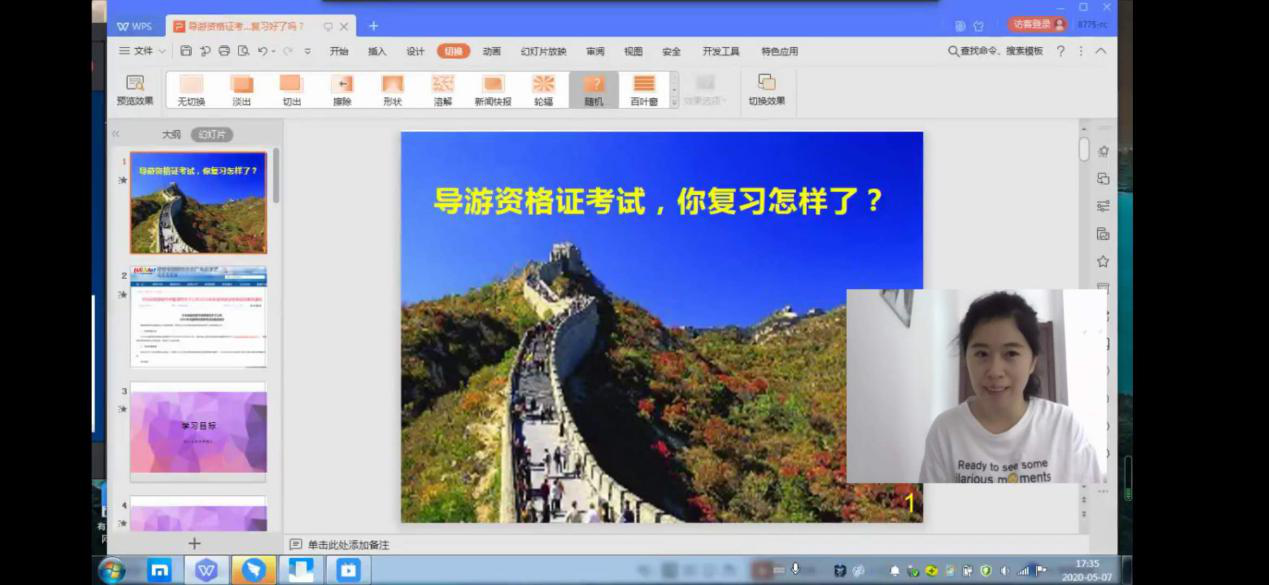Image resolution: width=1269 pixels, height=585 pixels.
Task: Select the Fade (淡出) transition
Action: [241, 88]
